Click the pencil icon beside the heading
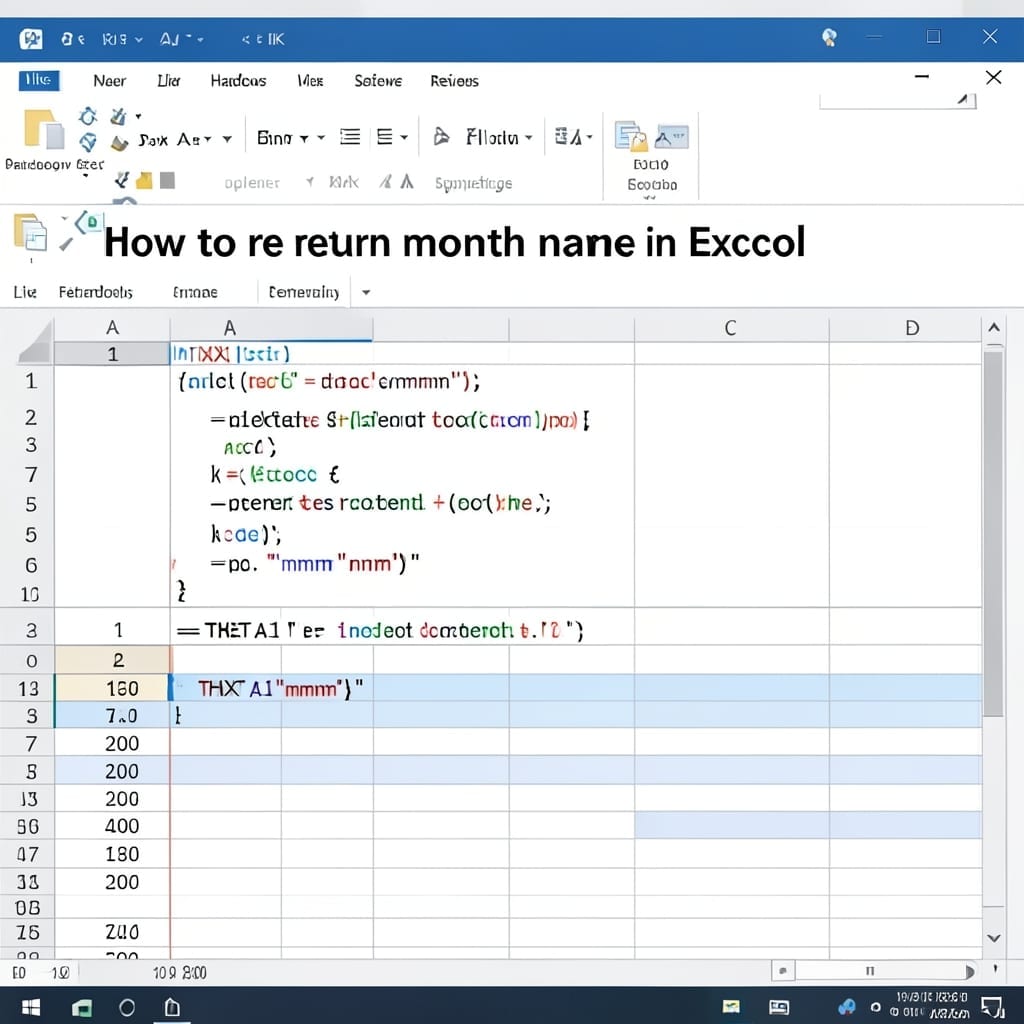Screen dimensions: 1024x1024 coord(66,244)
